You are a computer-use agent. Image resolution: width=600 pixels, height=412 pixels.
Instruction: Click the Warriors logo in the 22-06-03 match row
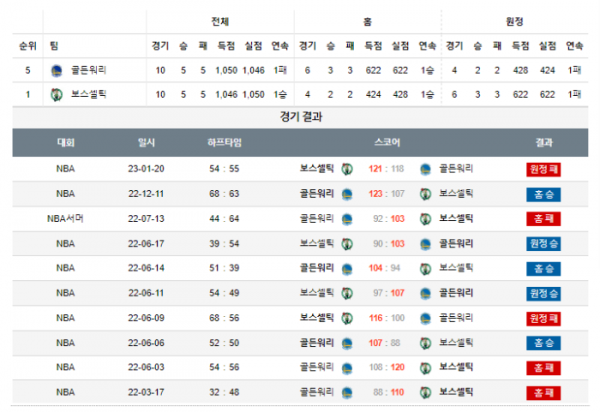(x=347, y=368)
